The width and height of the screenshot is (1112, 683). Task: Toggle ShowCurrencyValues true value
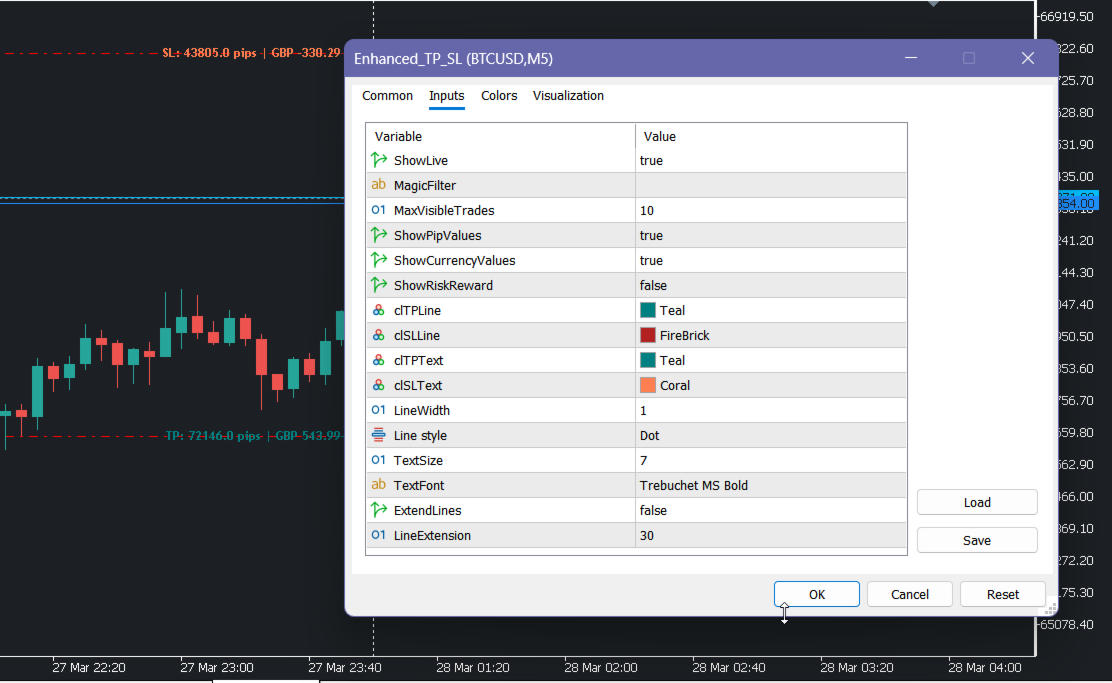[x=771, y=260]
